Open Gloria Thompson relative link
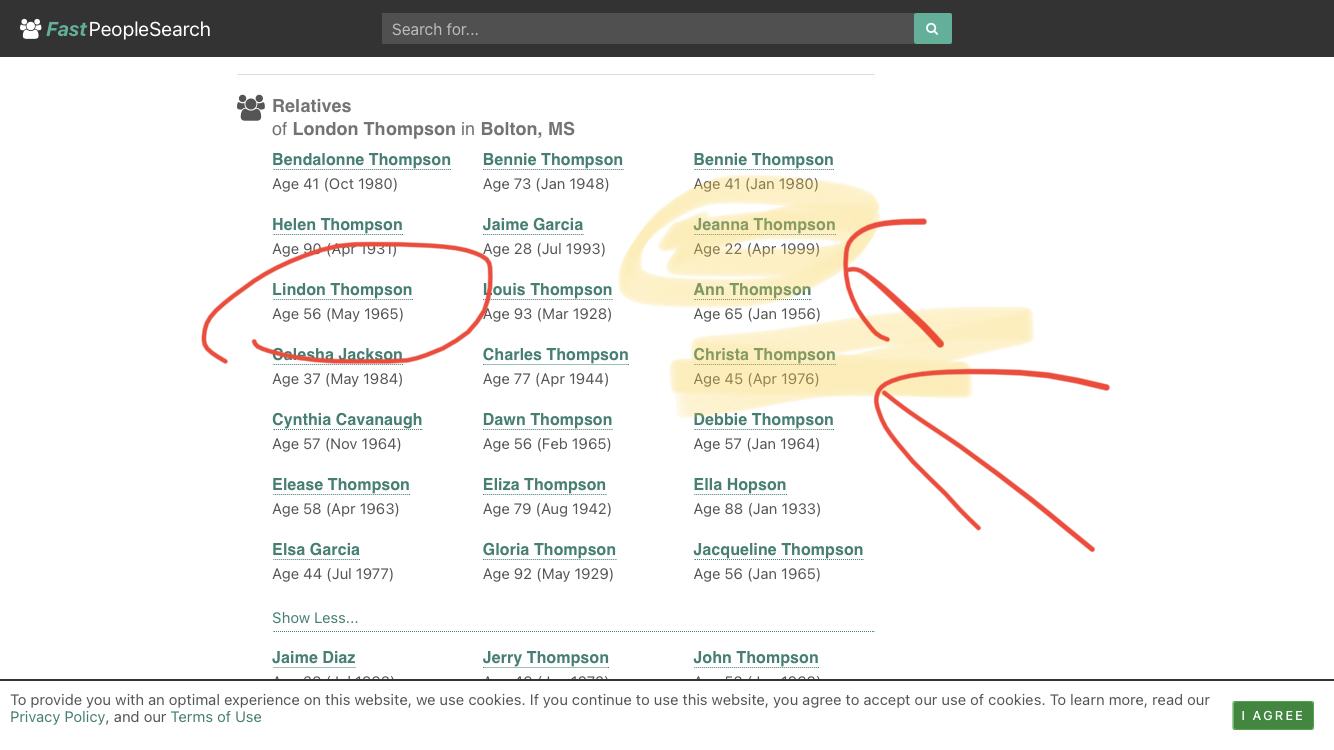Viewport: 1334px width, 750px height. click(x=549, y=550)
